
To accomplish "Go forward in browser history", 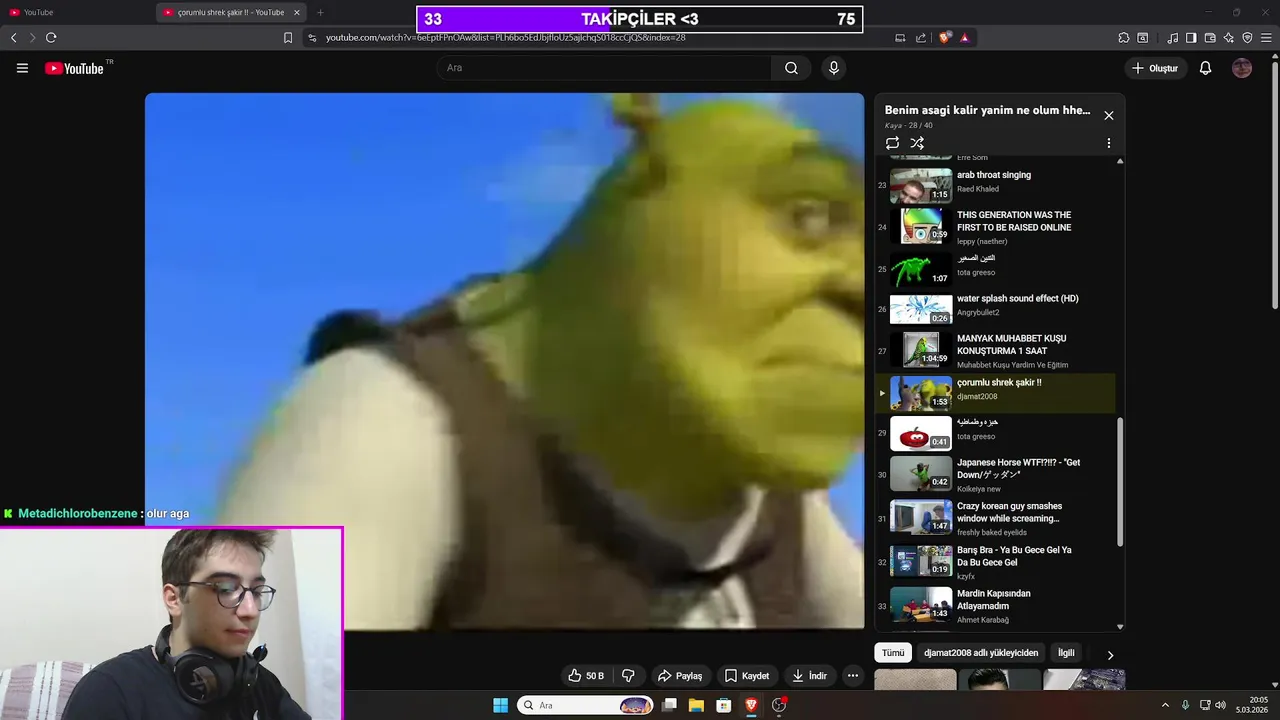I will (x=32, y=38).
